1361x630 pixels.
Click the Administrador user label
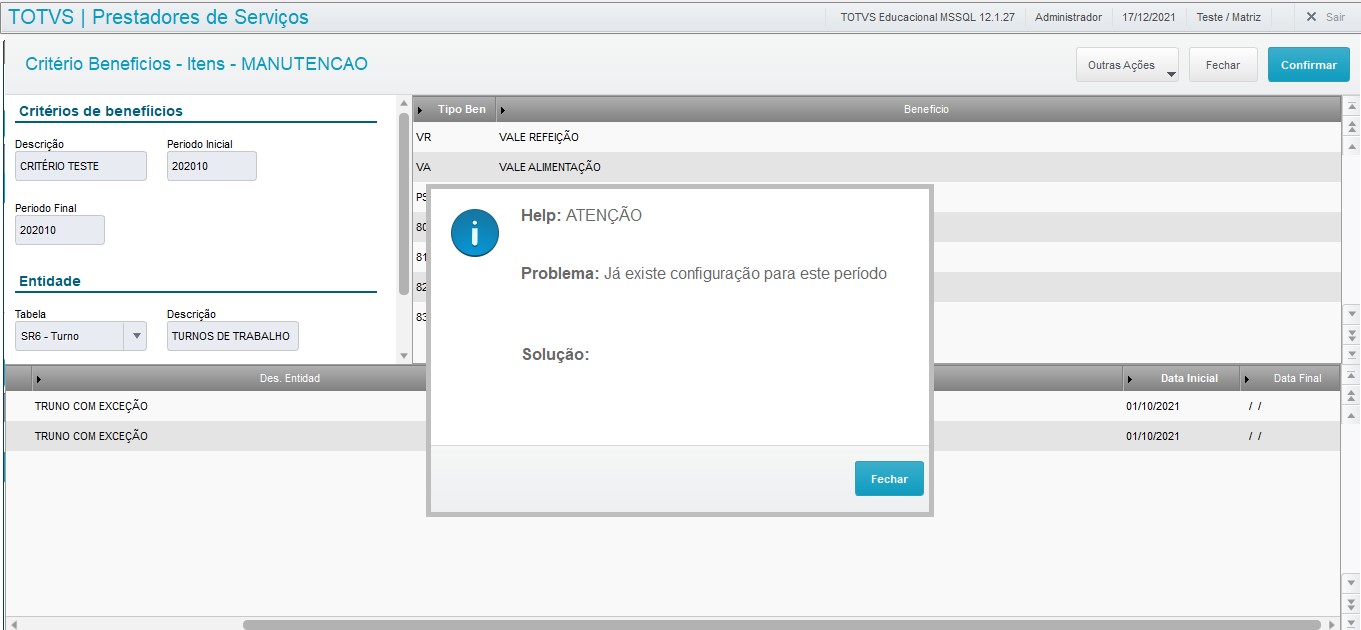[1068, 17]
